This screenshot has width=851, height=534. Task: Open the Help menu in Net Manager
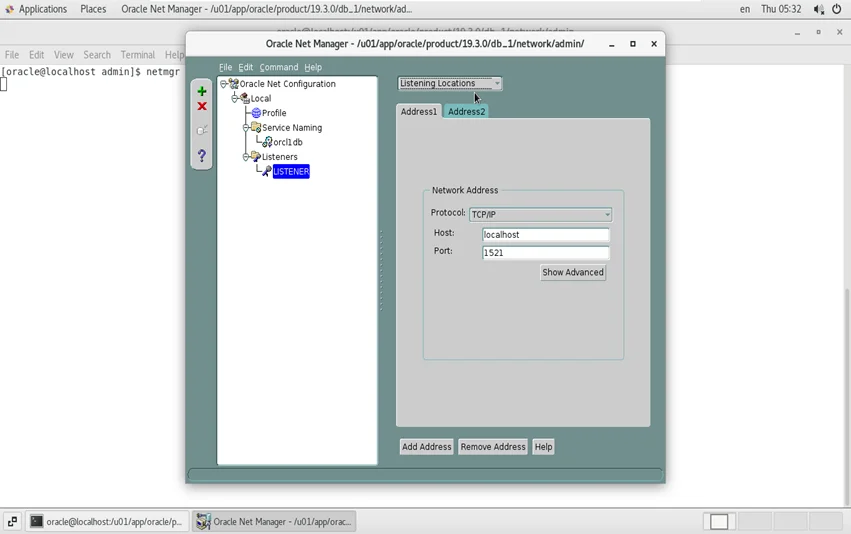click(313, 67)
